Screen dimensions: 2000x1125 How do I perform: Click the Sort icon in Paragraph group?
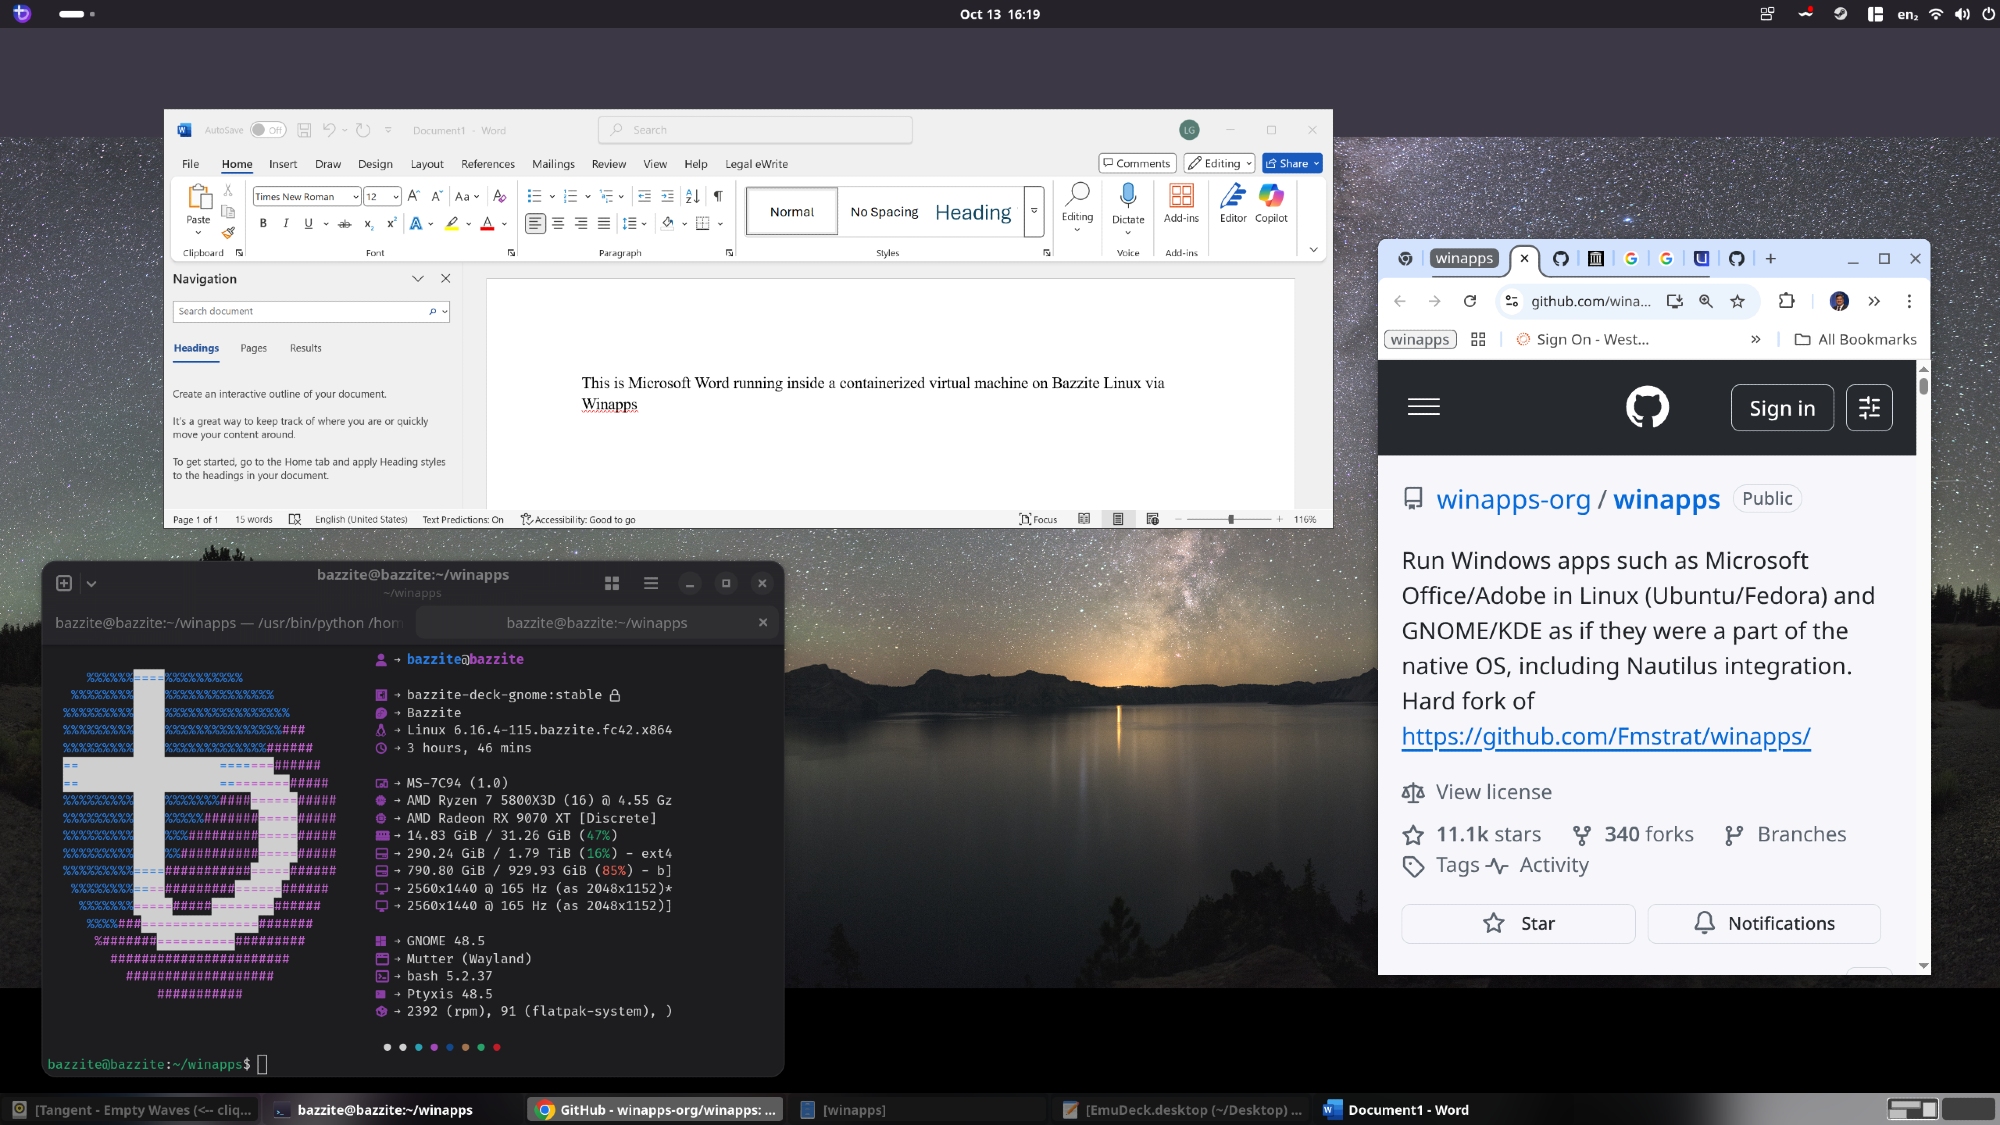point(692,197)
